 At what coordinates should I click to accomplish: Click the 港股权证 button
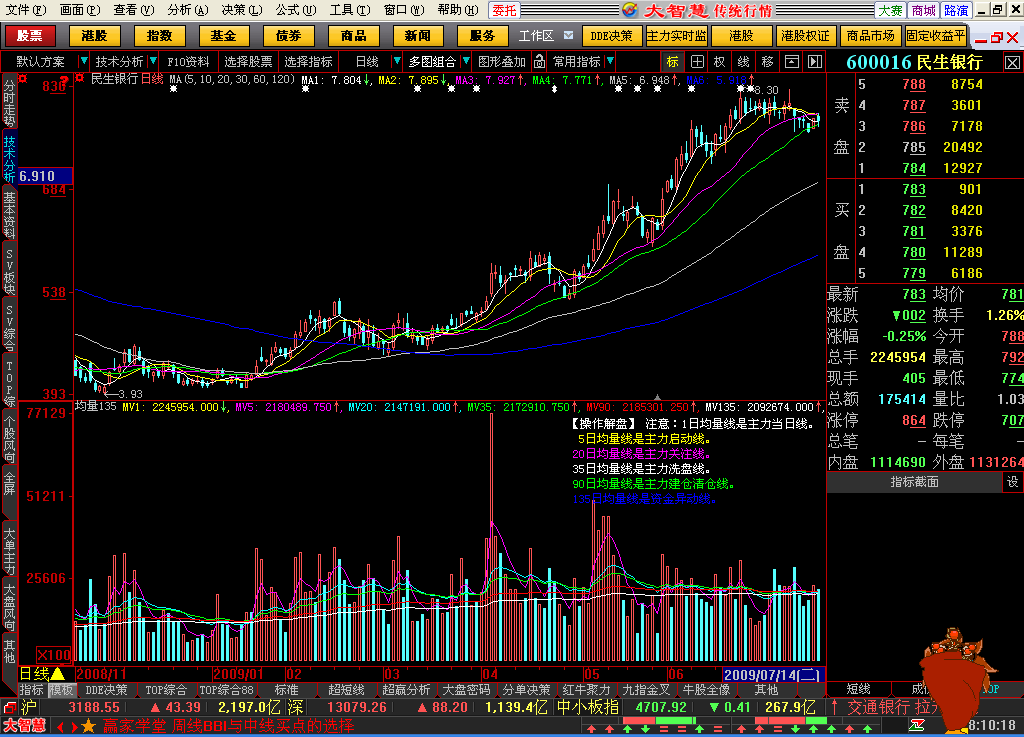point(805,36)
